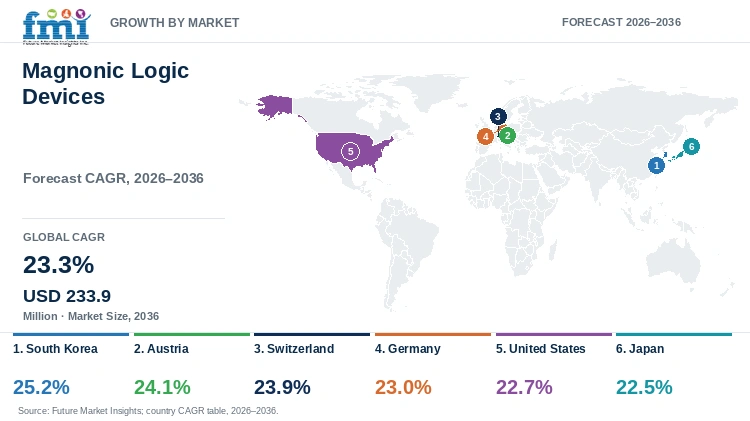Click the '6. Japan' label
The height and width of the screenshot is (421, 750).
[640, 349]
